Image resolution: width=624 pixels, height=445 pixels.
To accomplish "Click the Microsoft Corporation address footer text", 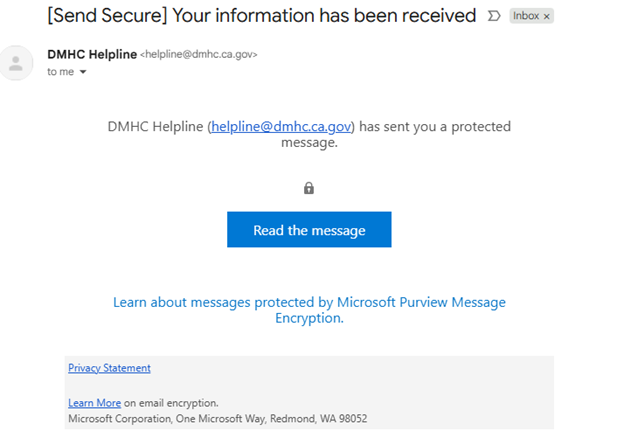I will click(x=217, y=418).
